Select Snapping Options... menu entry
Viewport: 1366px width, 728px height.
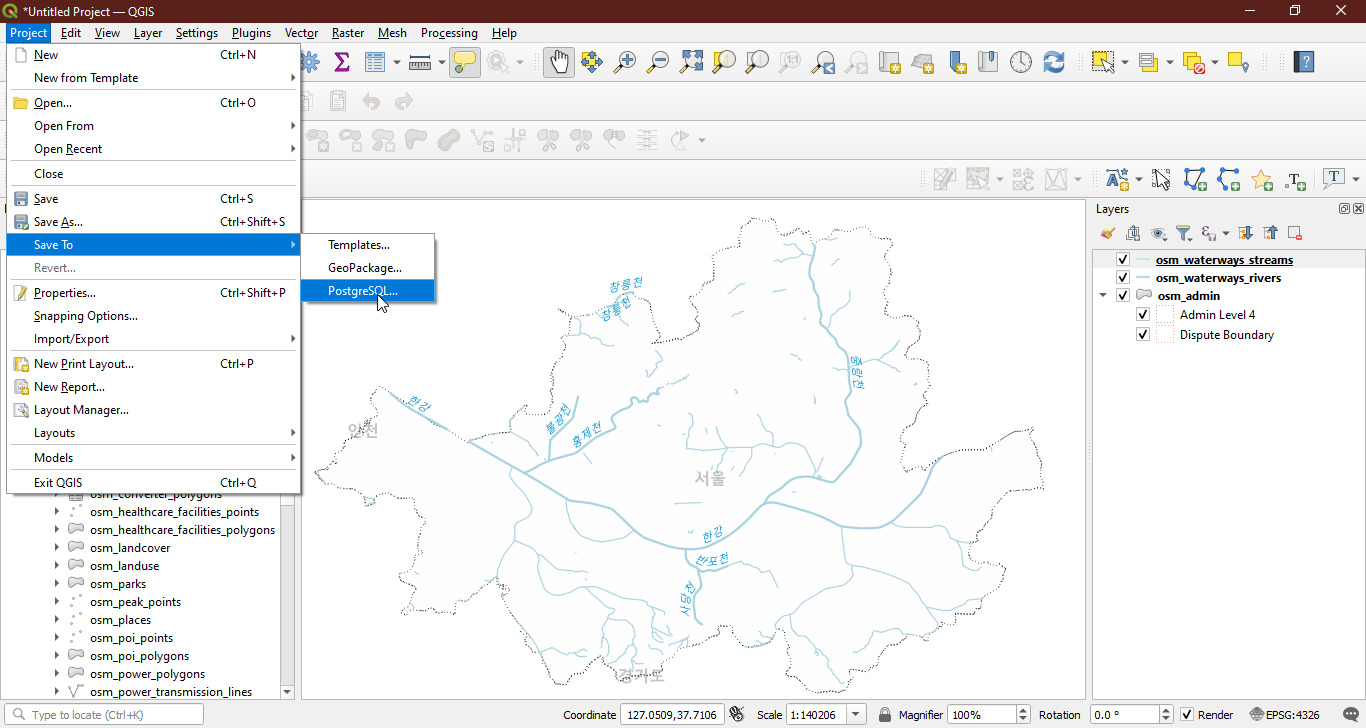[x=153, y=316]
